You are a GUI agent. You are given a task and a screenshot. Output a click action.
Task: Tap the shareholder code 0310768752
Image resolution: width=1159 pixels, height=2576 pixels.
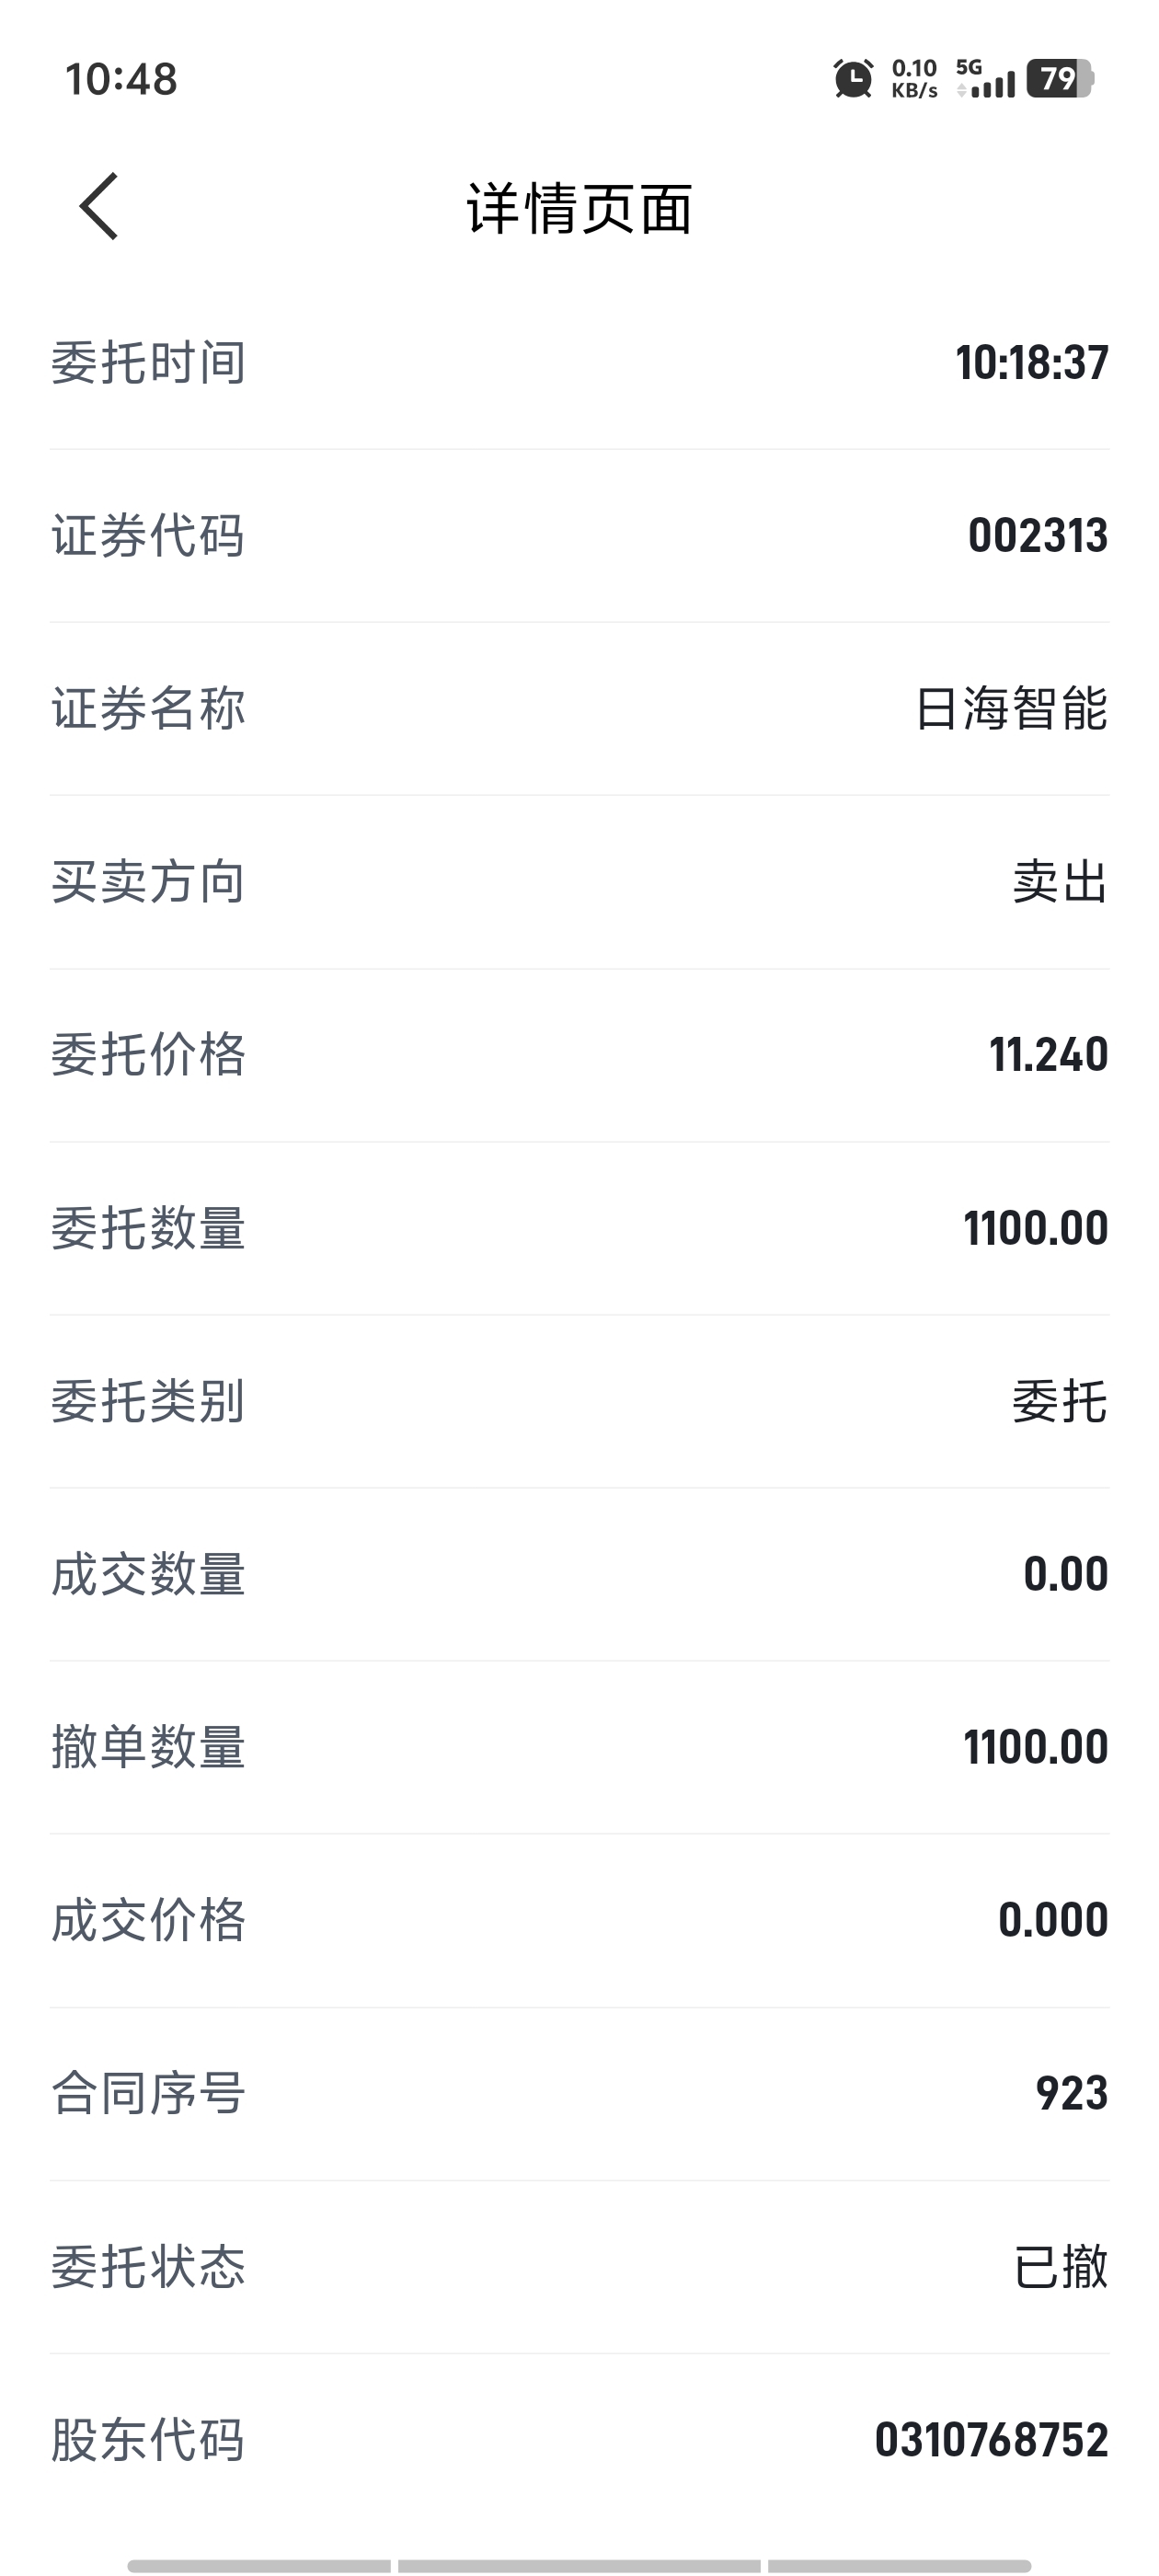click(x=991, y=2439)
